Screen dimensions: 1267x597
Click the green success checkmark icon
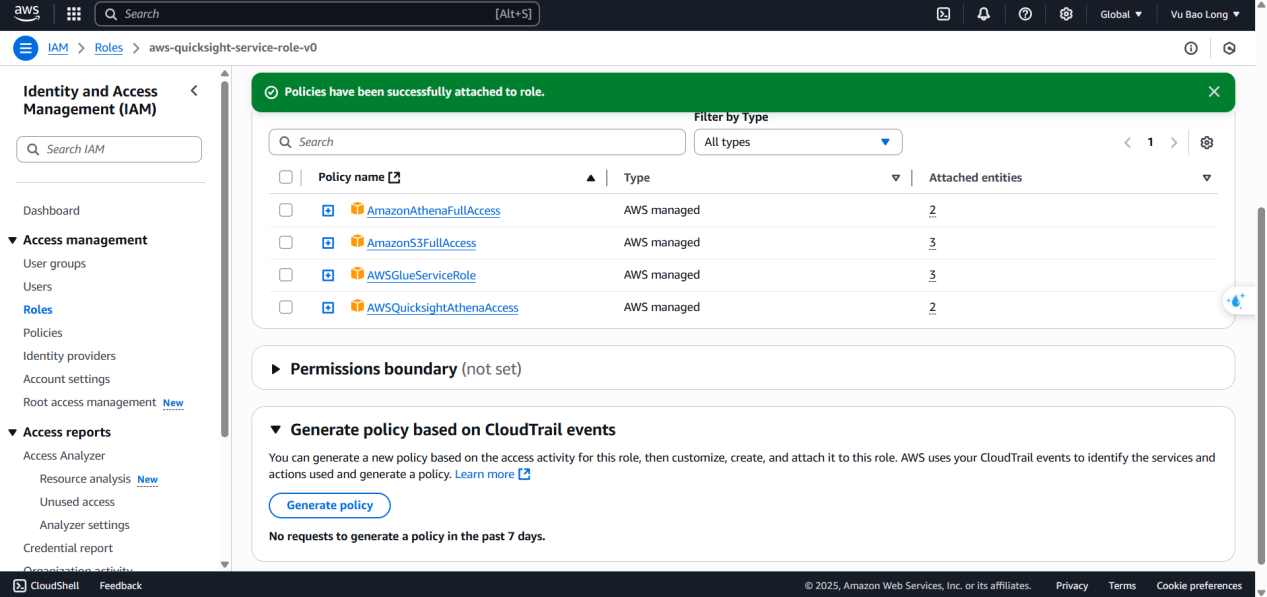click(x=271, y=92)
